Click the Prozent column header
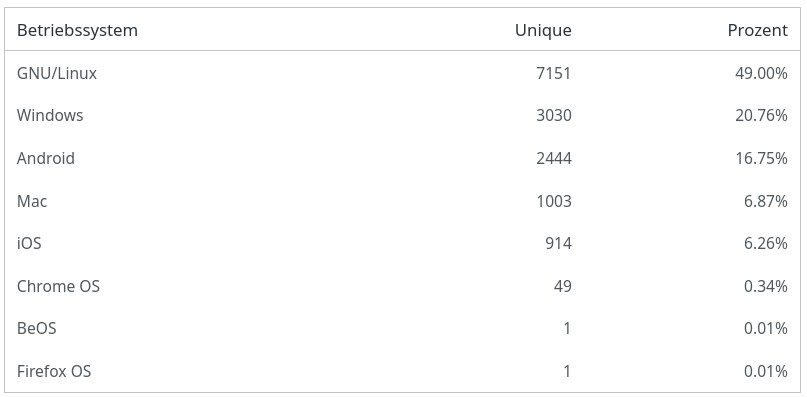This screenshot has width=807, height=397. tap(758, 30)
